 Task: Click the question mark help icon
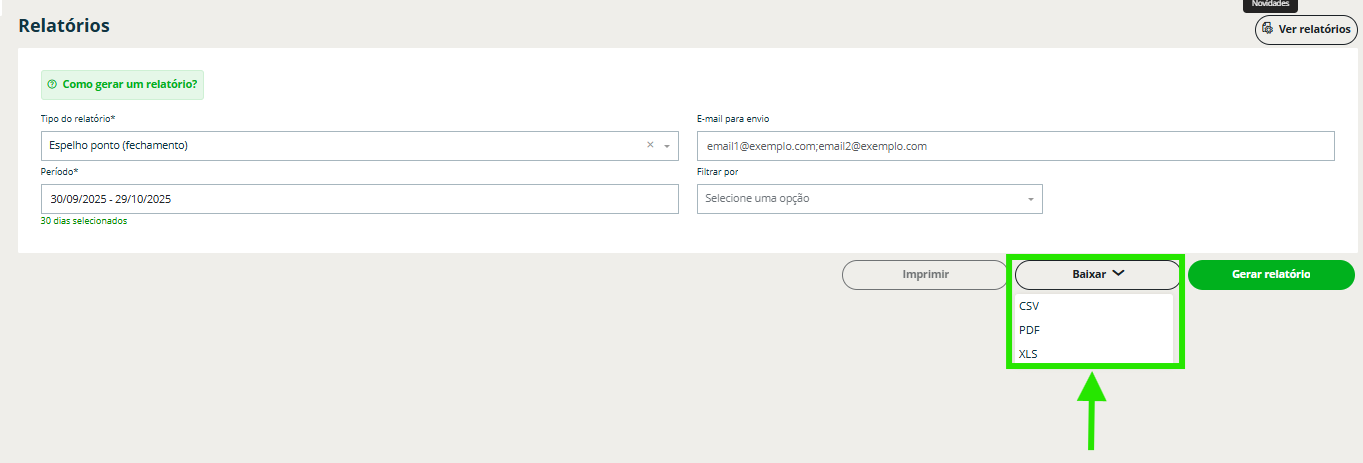(52, 85)
